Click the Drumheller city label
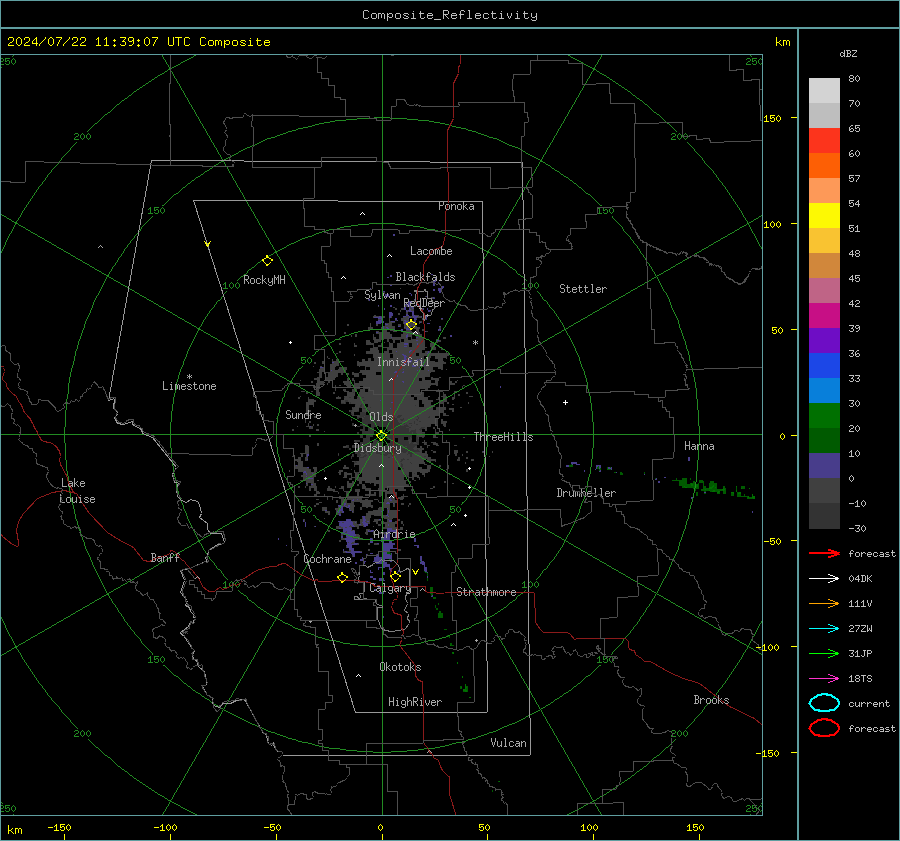 586,493
